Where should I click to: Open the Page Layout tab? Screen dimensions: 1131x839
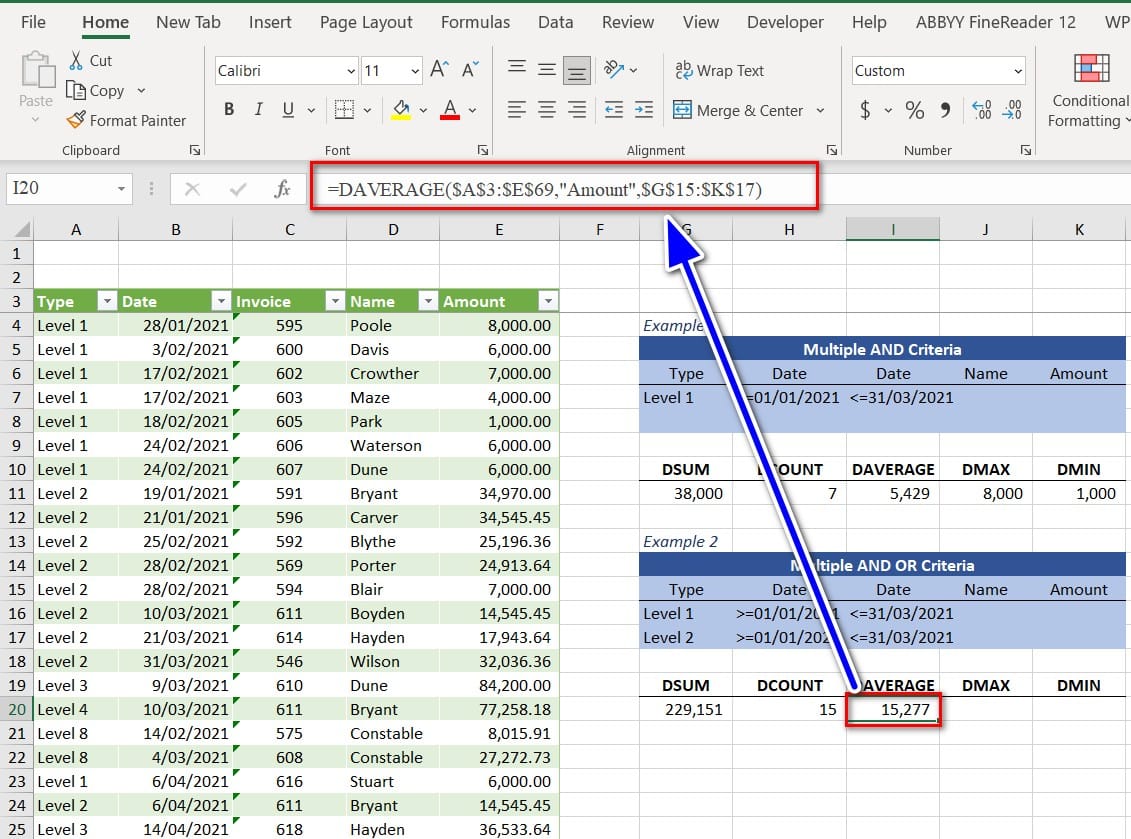point(366,22)
